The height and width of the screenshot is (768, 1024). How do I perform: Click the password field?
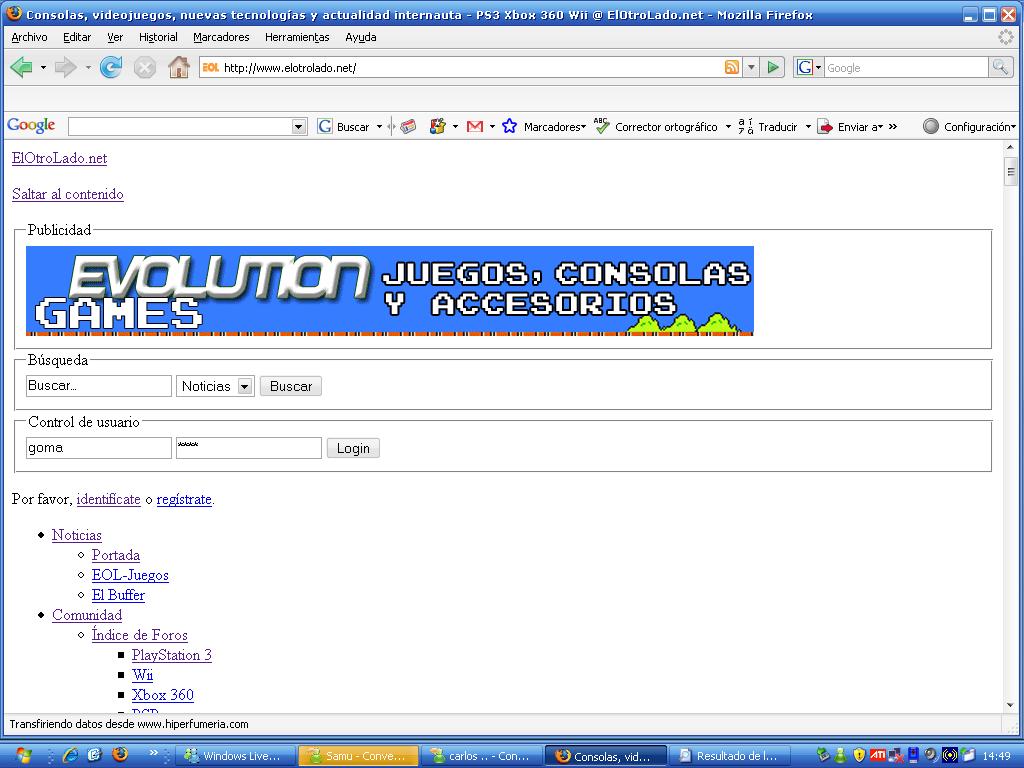[x=249, y=447]
